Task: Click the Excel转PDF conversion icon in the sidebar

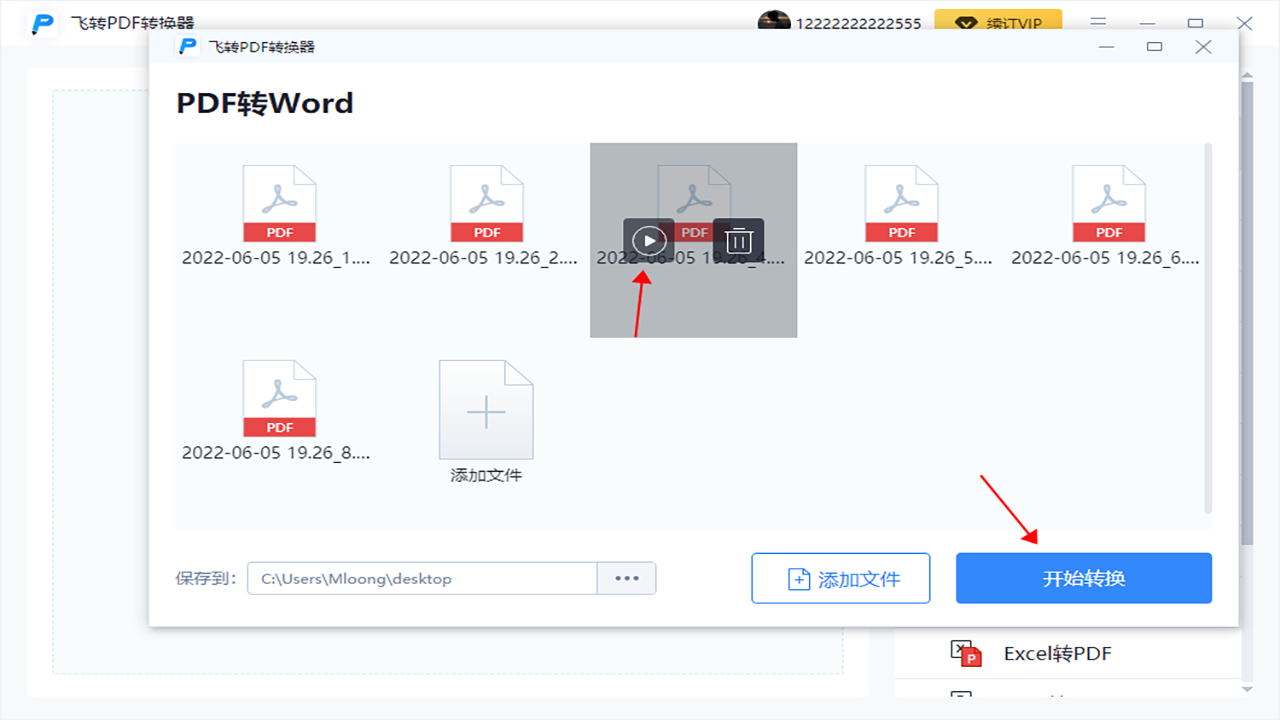Action: pyautogui.click(x=965, y=653)
